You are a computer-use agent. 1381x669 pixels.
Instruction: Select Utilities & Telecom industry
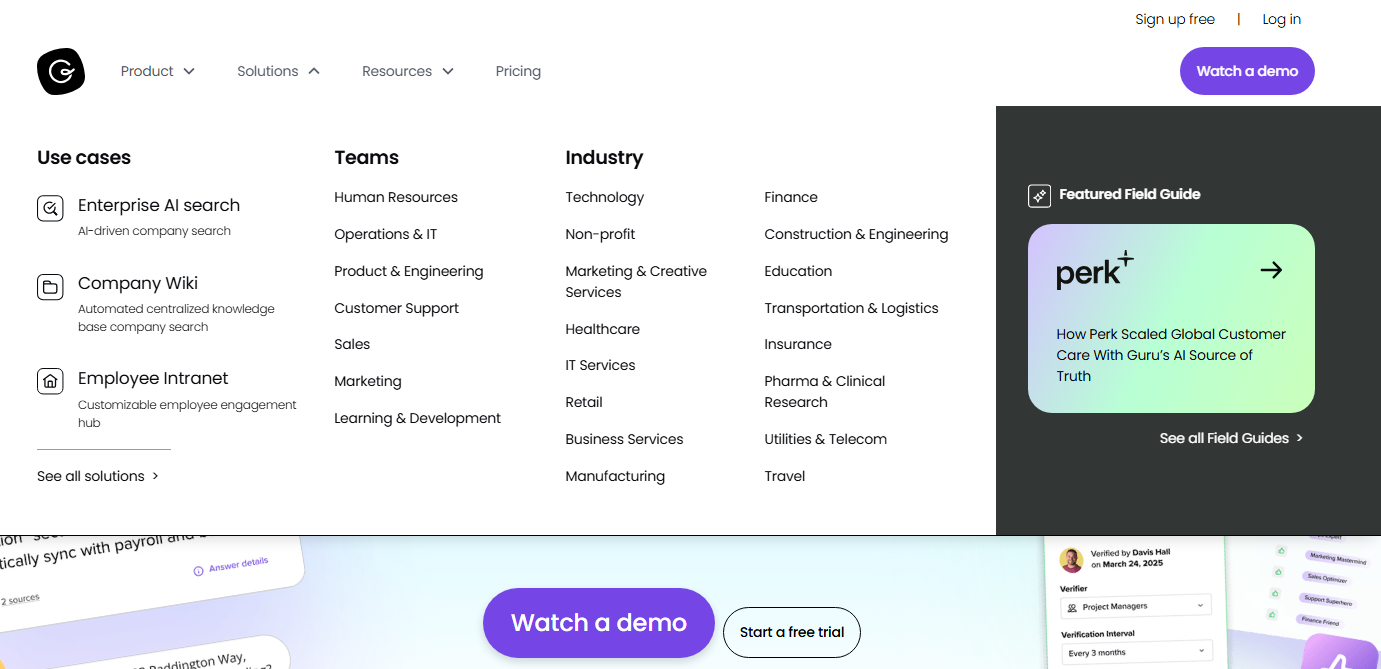pyautogui.click(x=825, y=439)
